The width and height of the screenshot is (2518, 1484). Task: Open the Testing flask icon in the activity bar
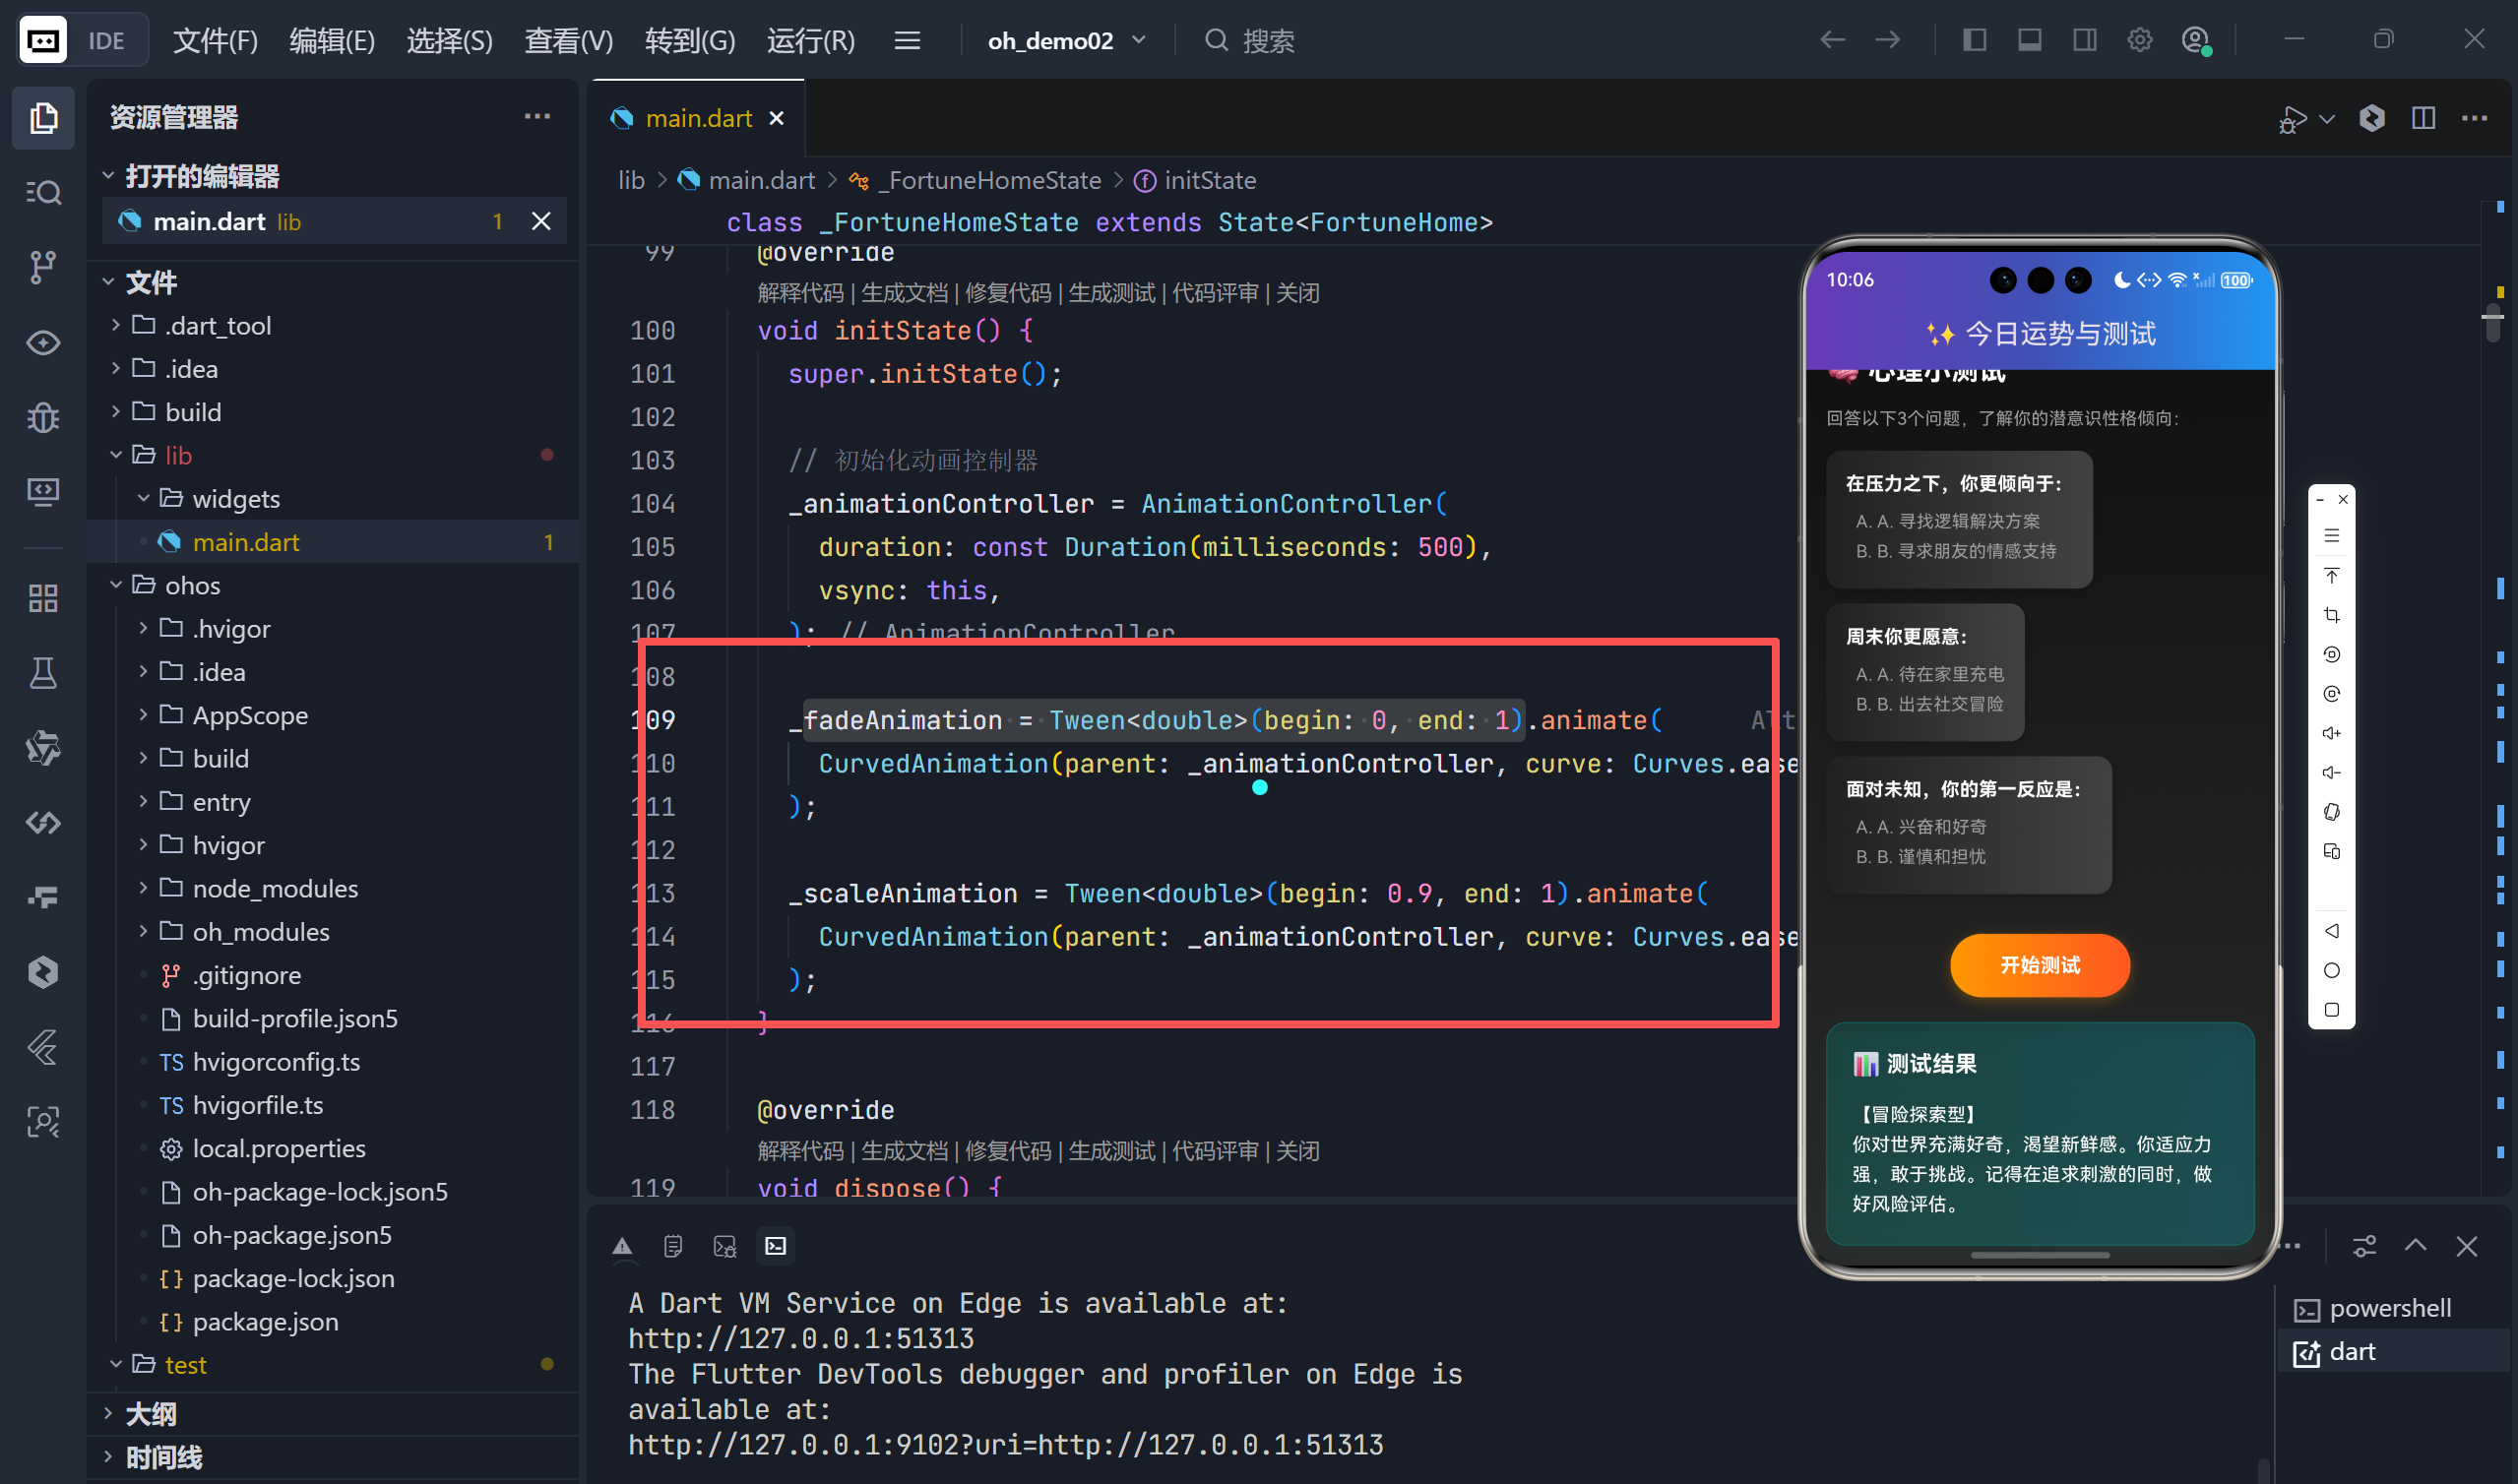point(42,673)
